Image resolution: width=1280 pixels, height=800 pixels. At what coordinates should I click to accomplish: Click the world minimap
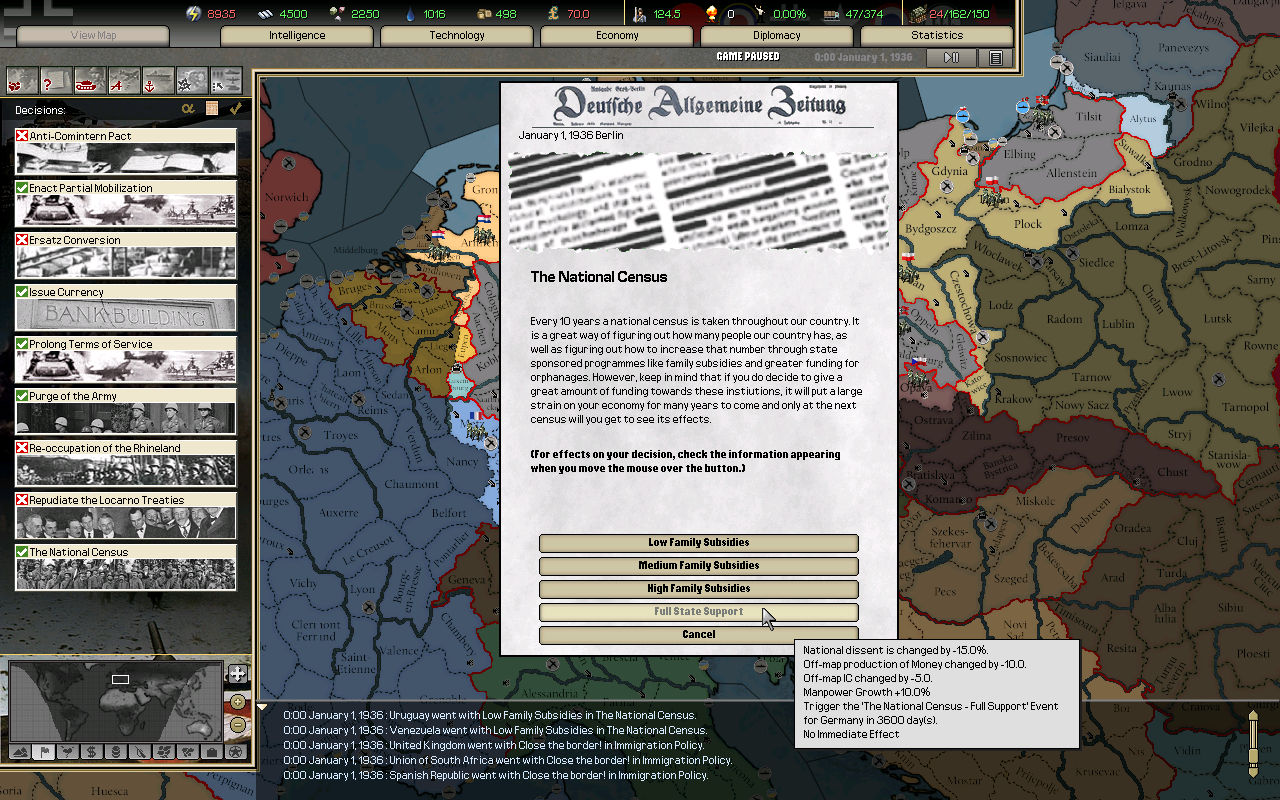coord(115,700)
